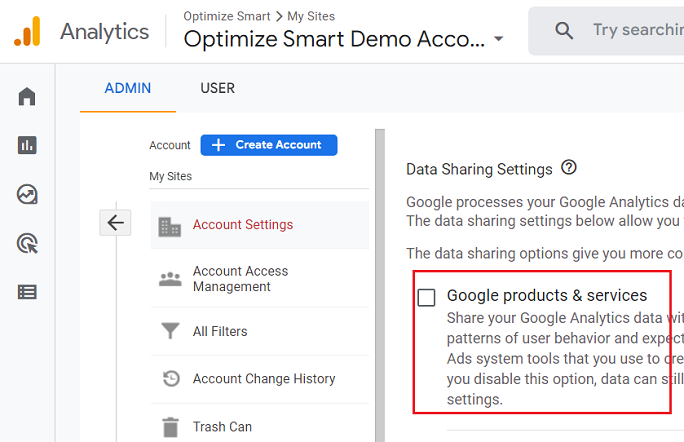
Task: Click the Data Sharing Settings heading
Action: coord(479,169)
